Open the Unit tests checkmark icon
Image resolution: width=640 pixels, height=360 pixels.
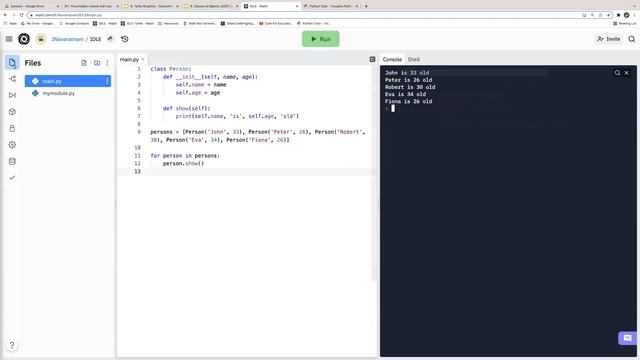12,178
